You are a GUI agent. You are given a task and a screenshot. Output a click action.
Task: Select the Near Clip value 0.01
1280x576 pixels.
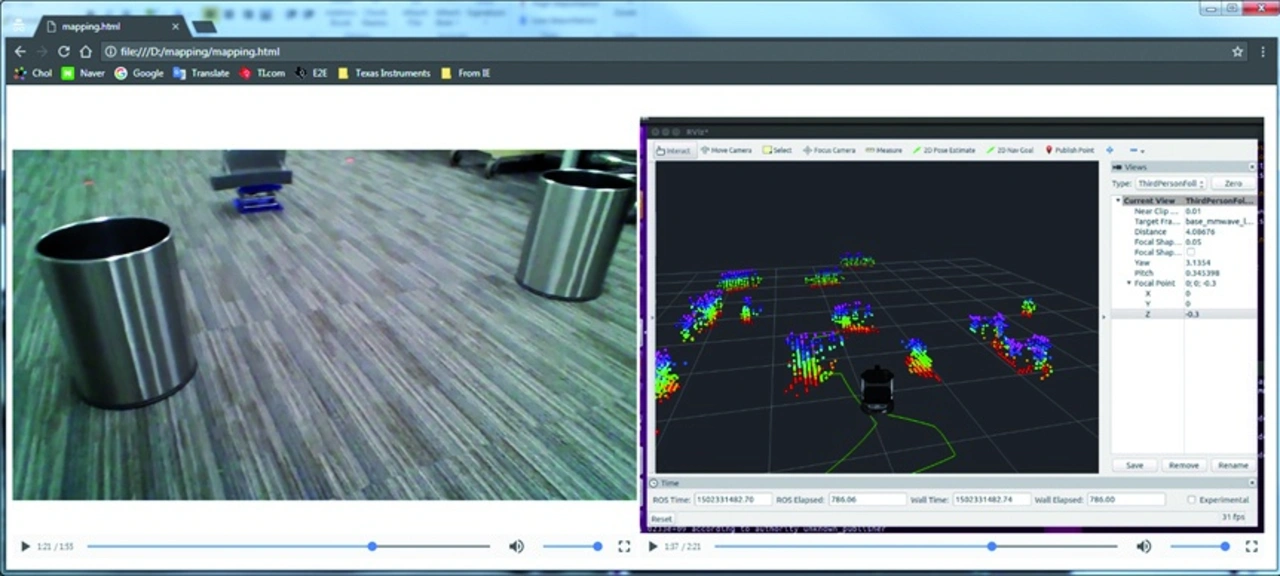(x=1194, y=211)
